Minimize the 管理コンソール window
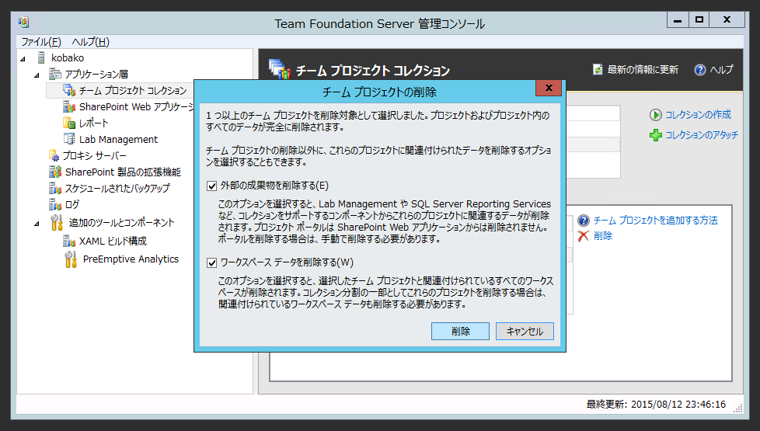The height and width of the screenshot is (431, 760). (678, 20)
